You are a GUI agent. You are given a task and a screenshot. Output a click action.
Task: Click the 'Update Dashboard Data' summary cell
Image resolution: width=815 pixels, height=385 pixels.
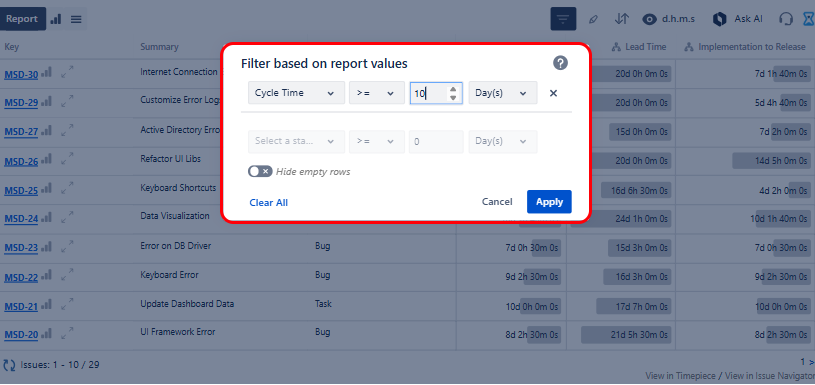pyautogui.click(x=187, y=304)
